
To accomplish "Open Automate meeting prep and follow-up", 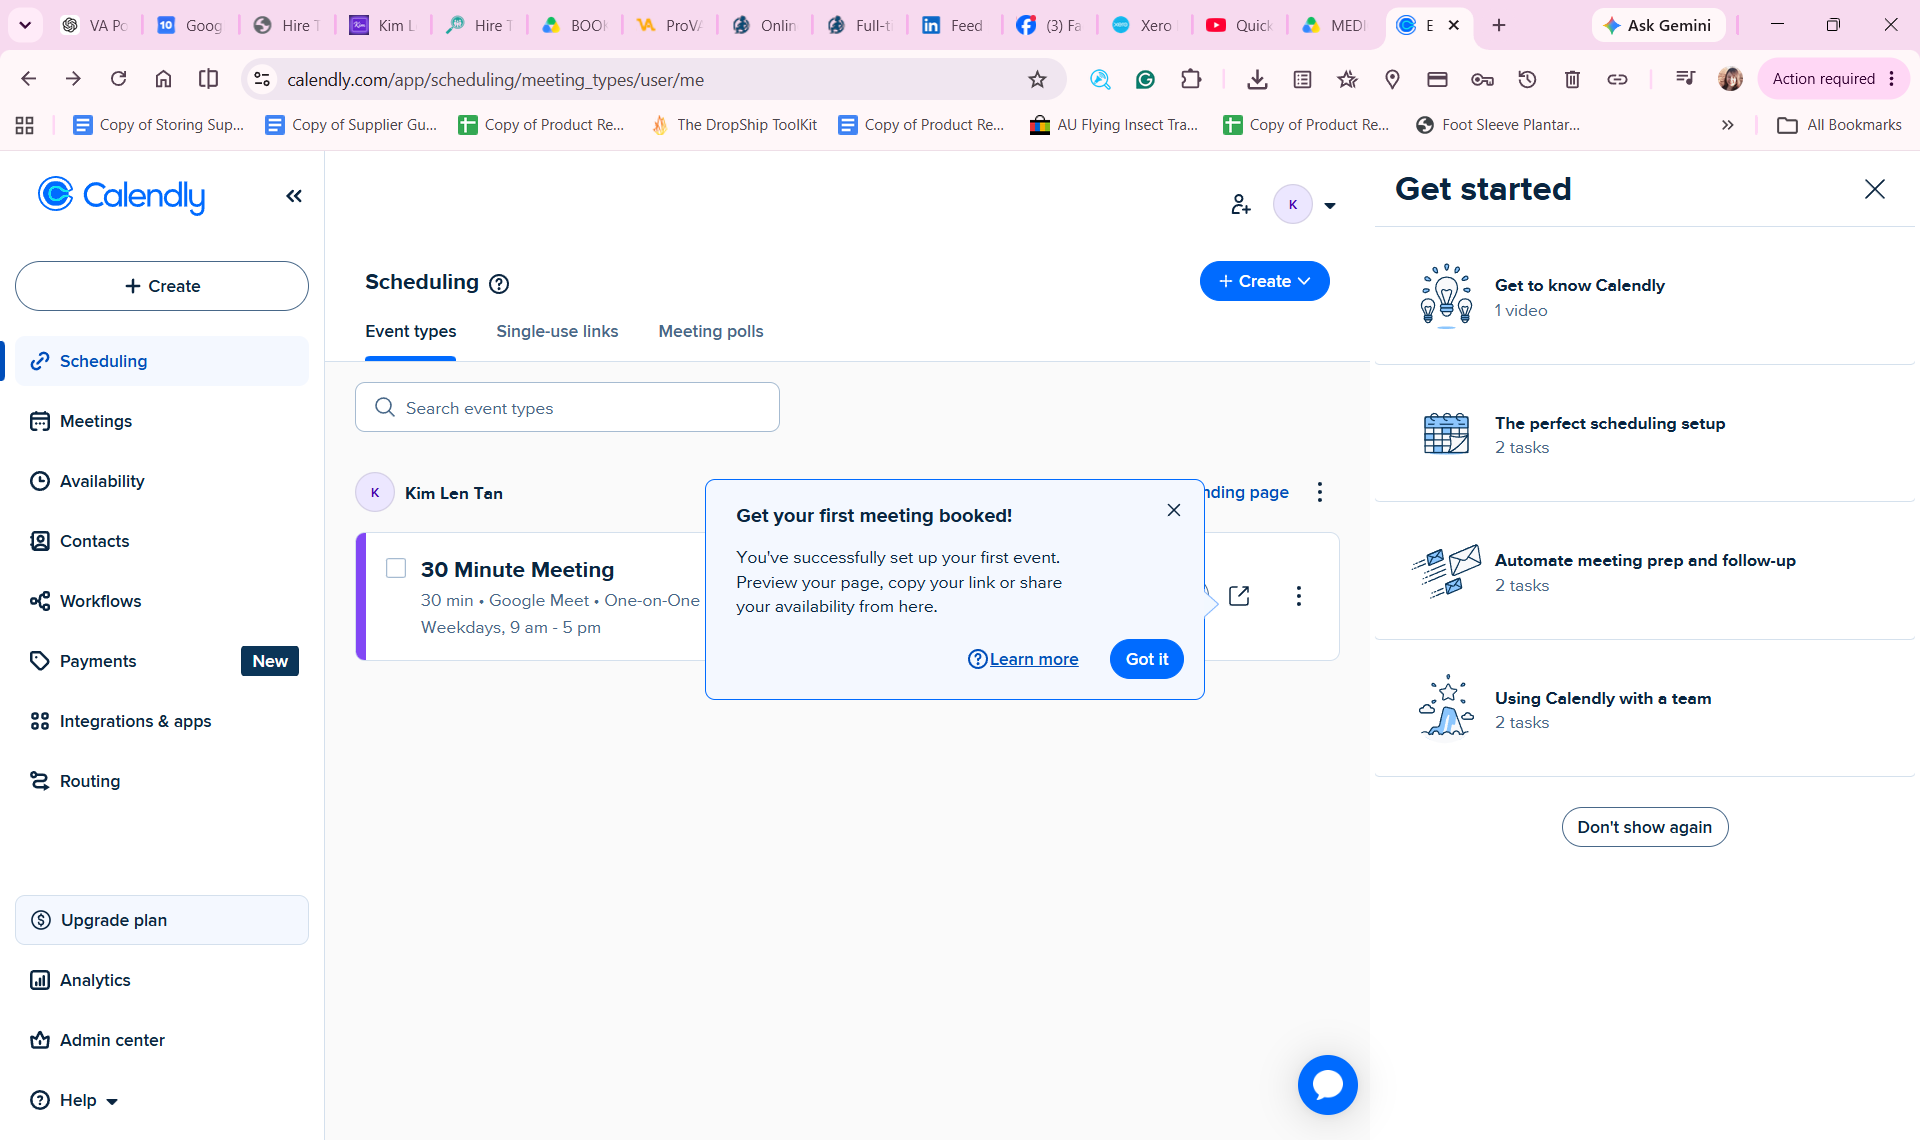I will click(x=1645, y=572).
